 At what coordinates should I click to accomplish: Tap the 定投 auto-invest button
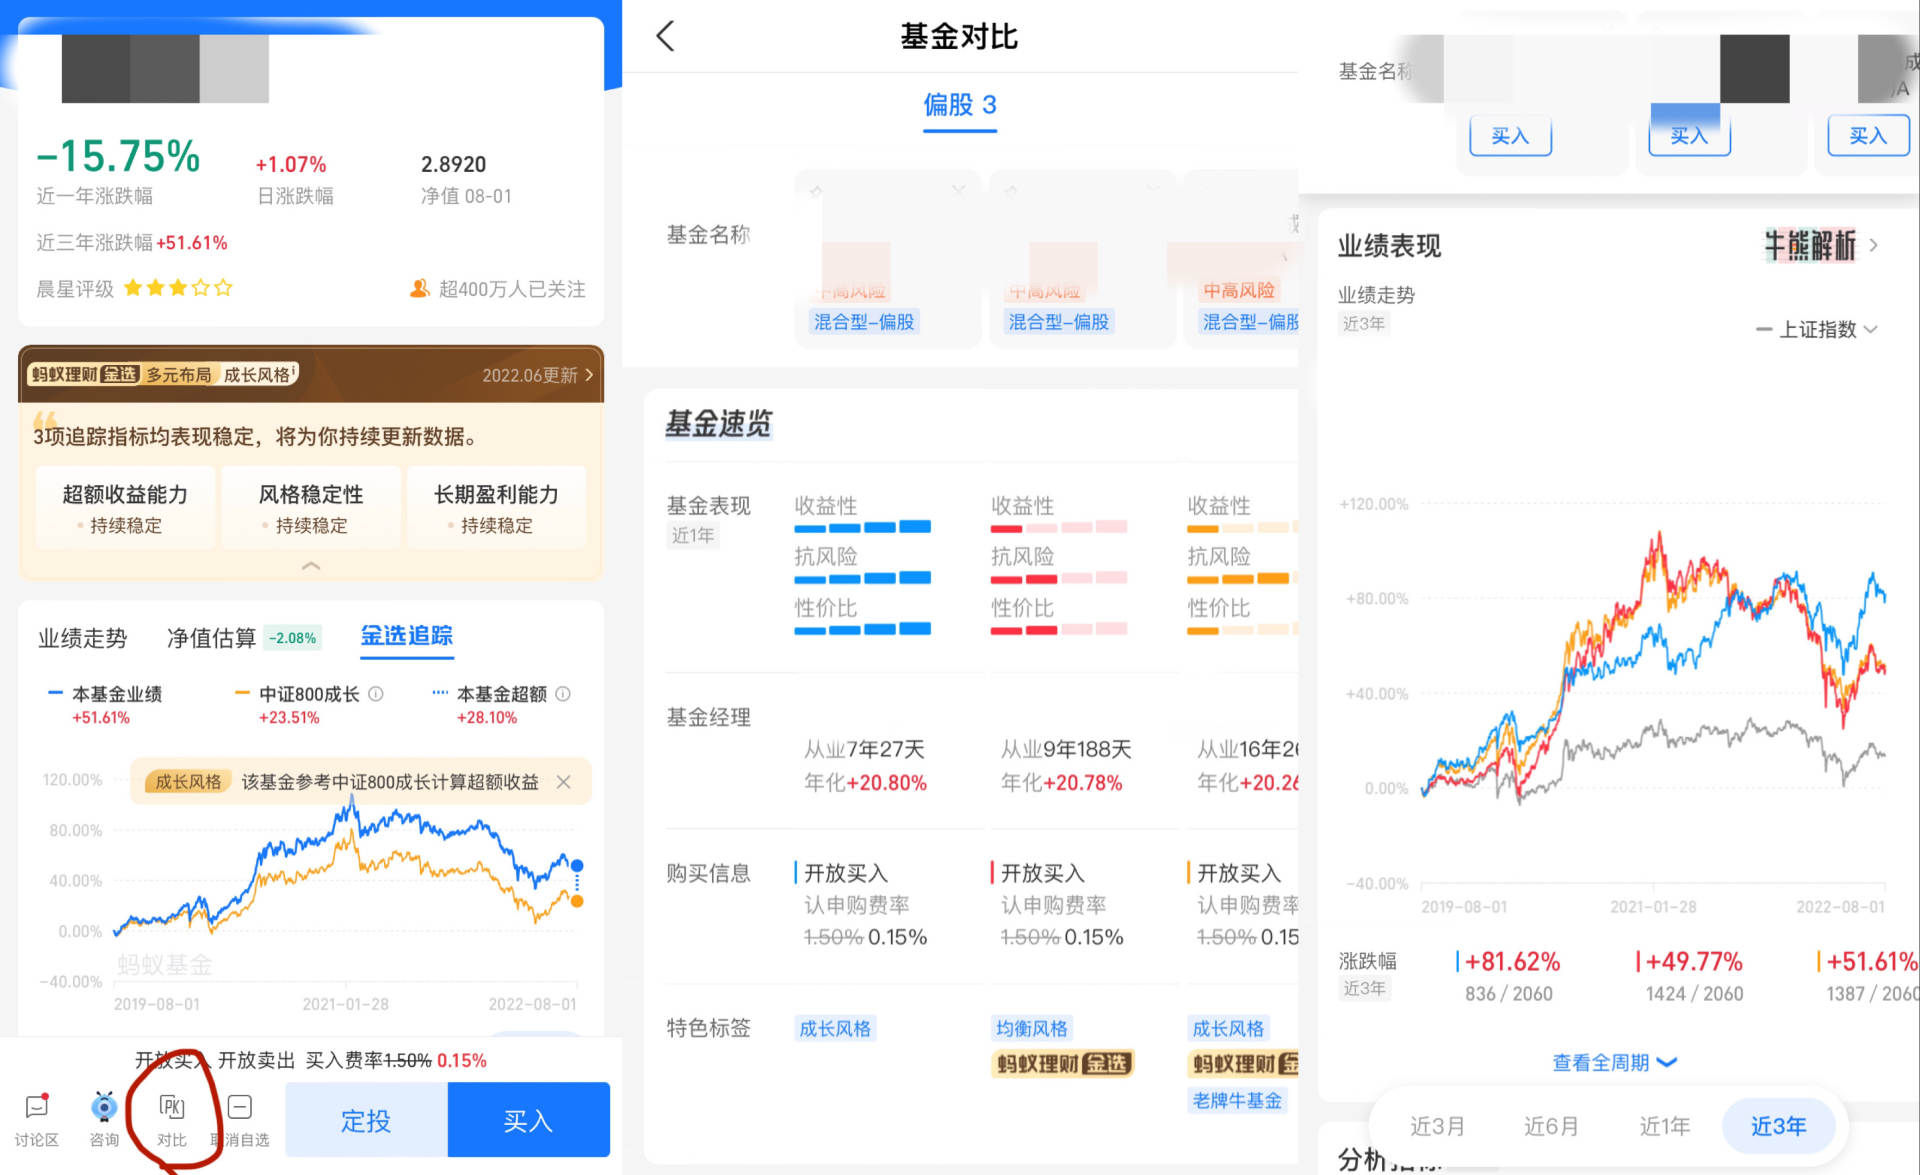pos(366,1120)
